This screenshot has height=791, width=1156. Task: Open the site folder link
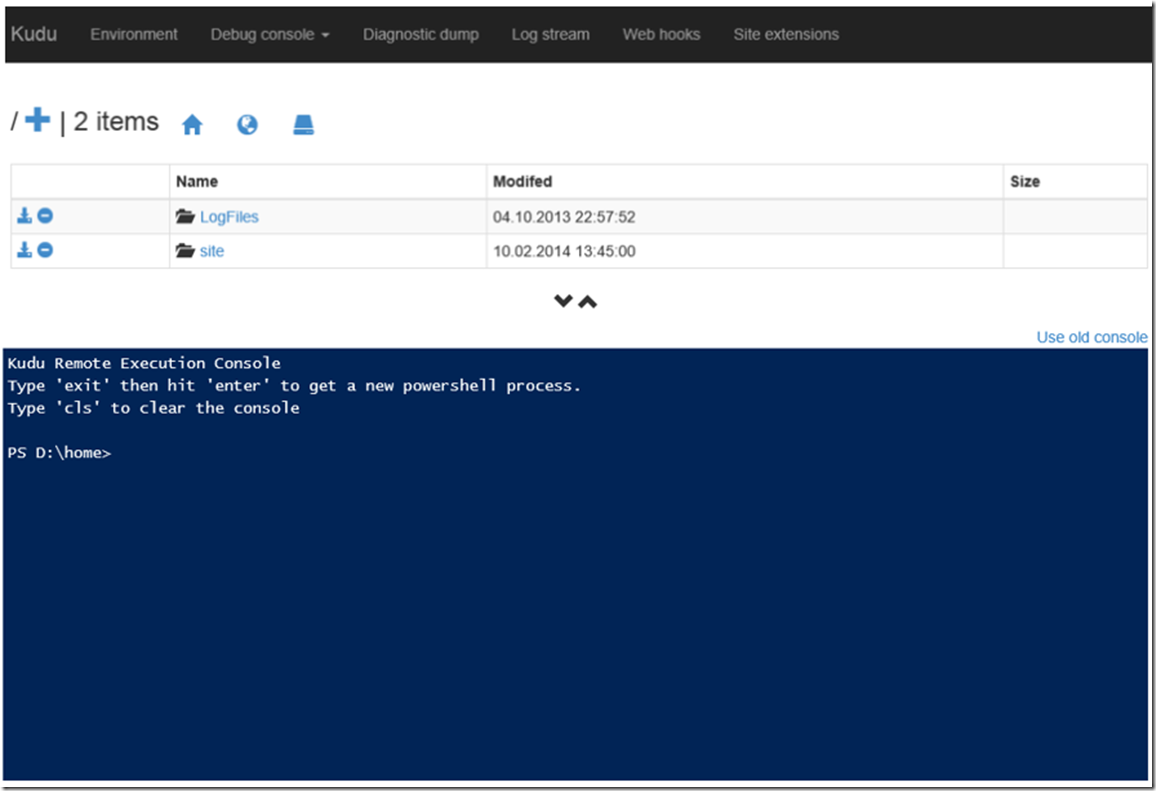tap(212, 251)
